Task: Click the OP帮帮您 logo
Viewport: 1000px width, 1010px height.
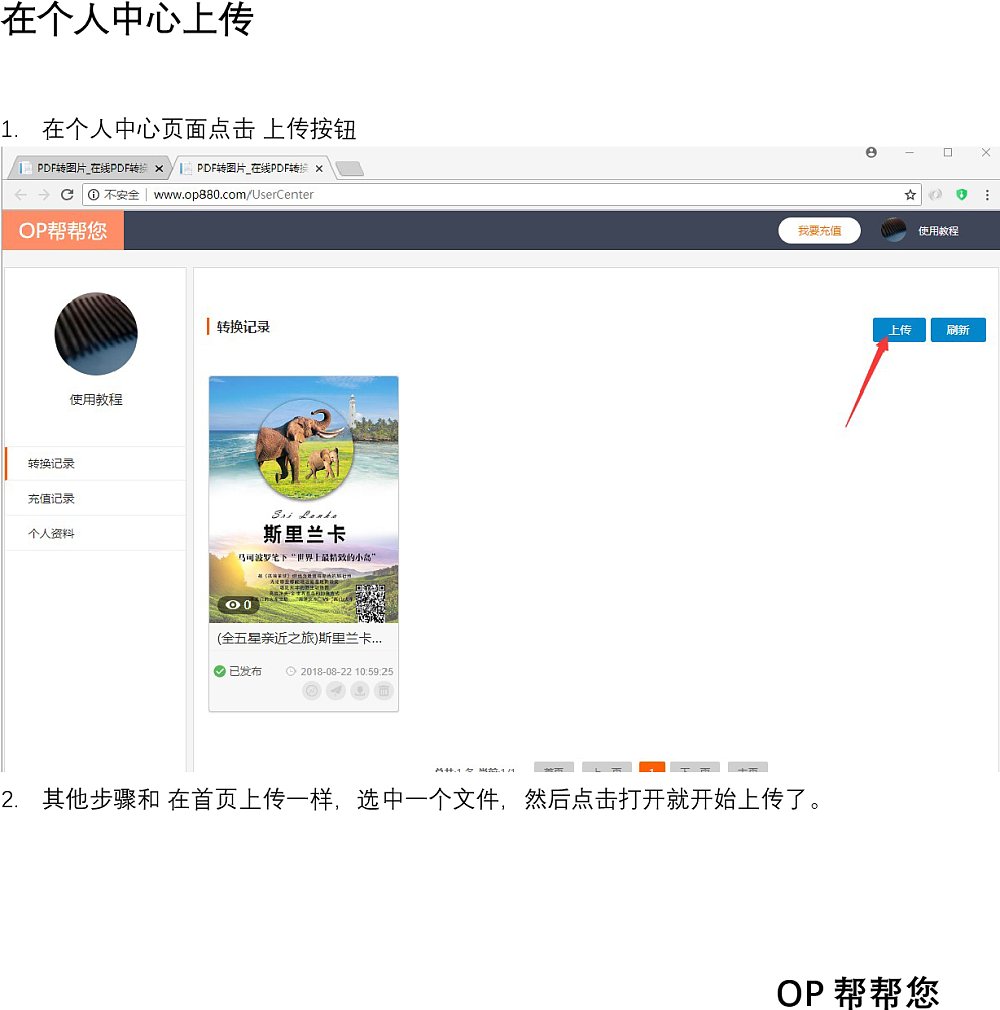Action: click(x=62, y=231)
